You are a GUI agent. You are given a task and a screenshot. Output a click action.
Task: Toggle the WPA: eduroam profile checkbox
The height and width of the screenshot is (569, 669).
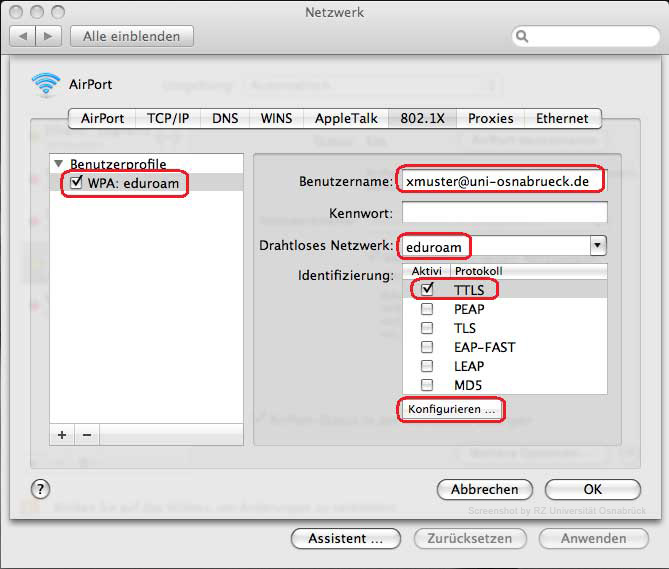coord(76,182)
